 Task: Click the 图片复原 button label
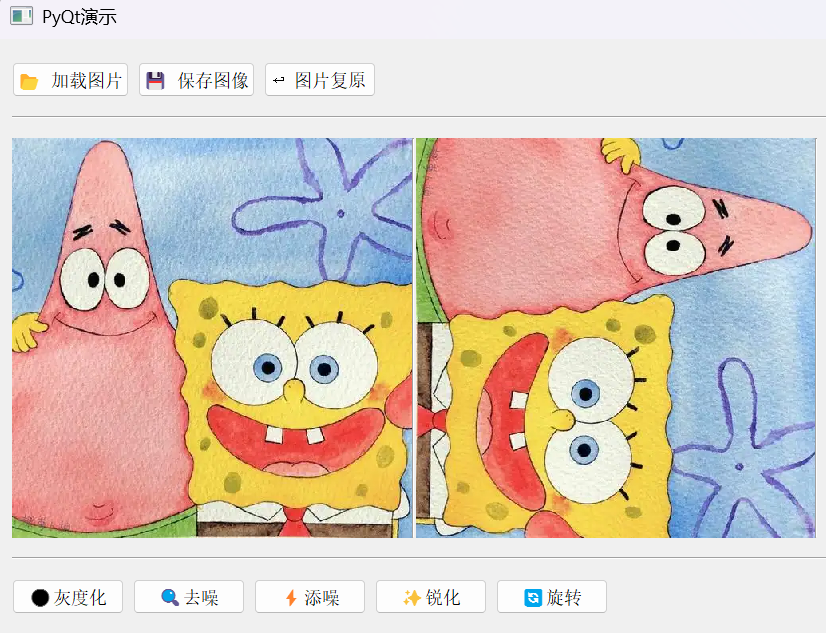pos(330,81)
